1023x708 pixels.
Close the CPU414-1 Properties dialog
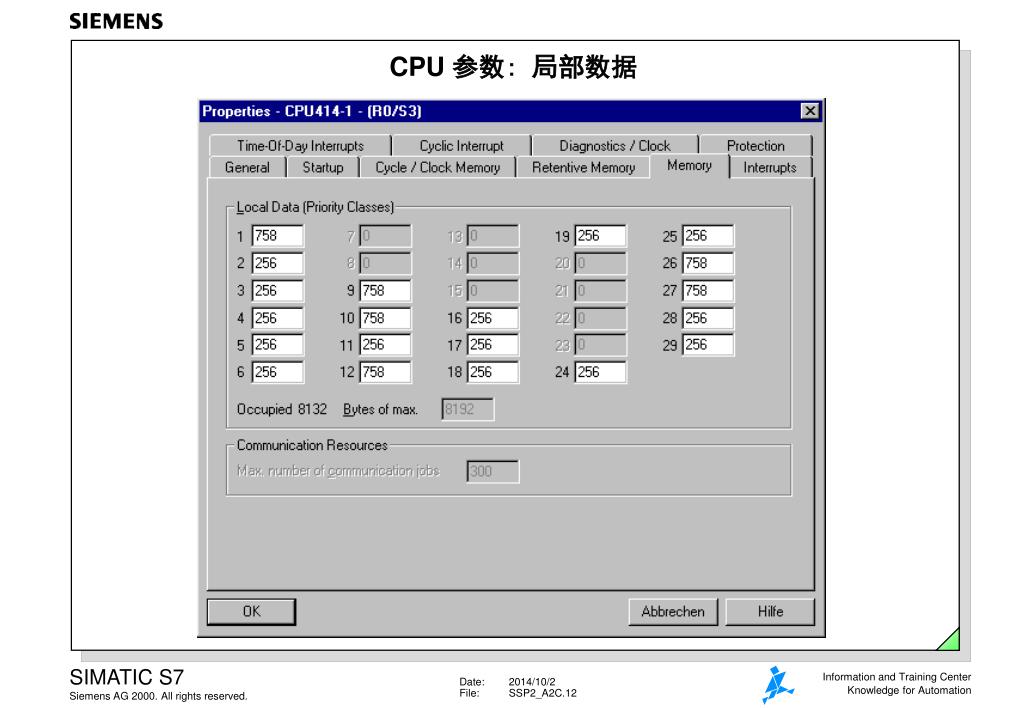(809, 111)
